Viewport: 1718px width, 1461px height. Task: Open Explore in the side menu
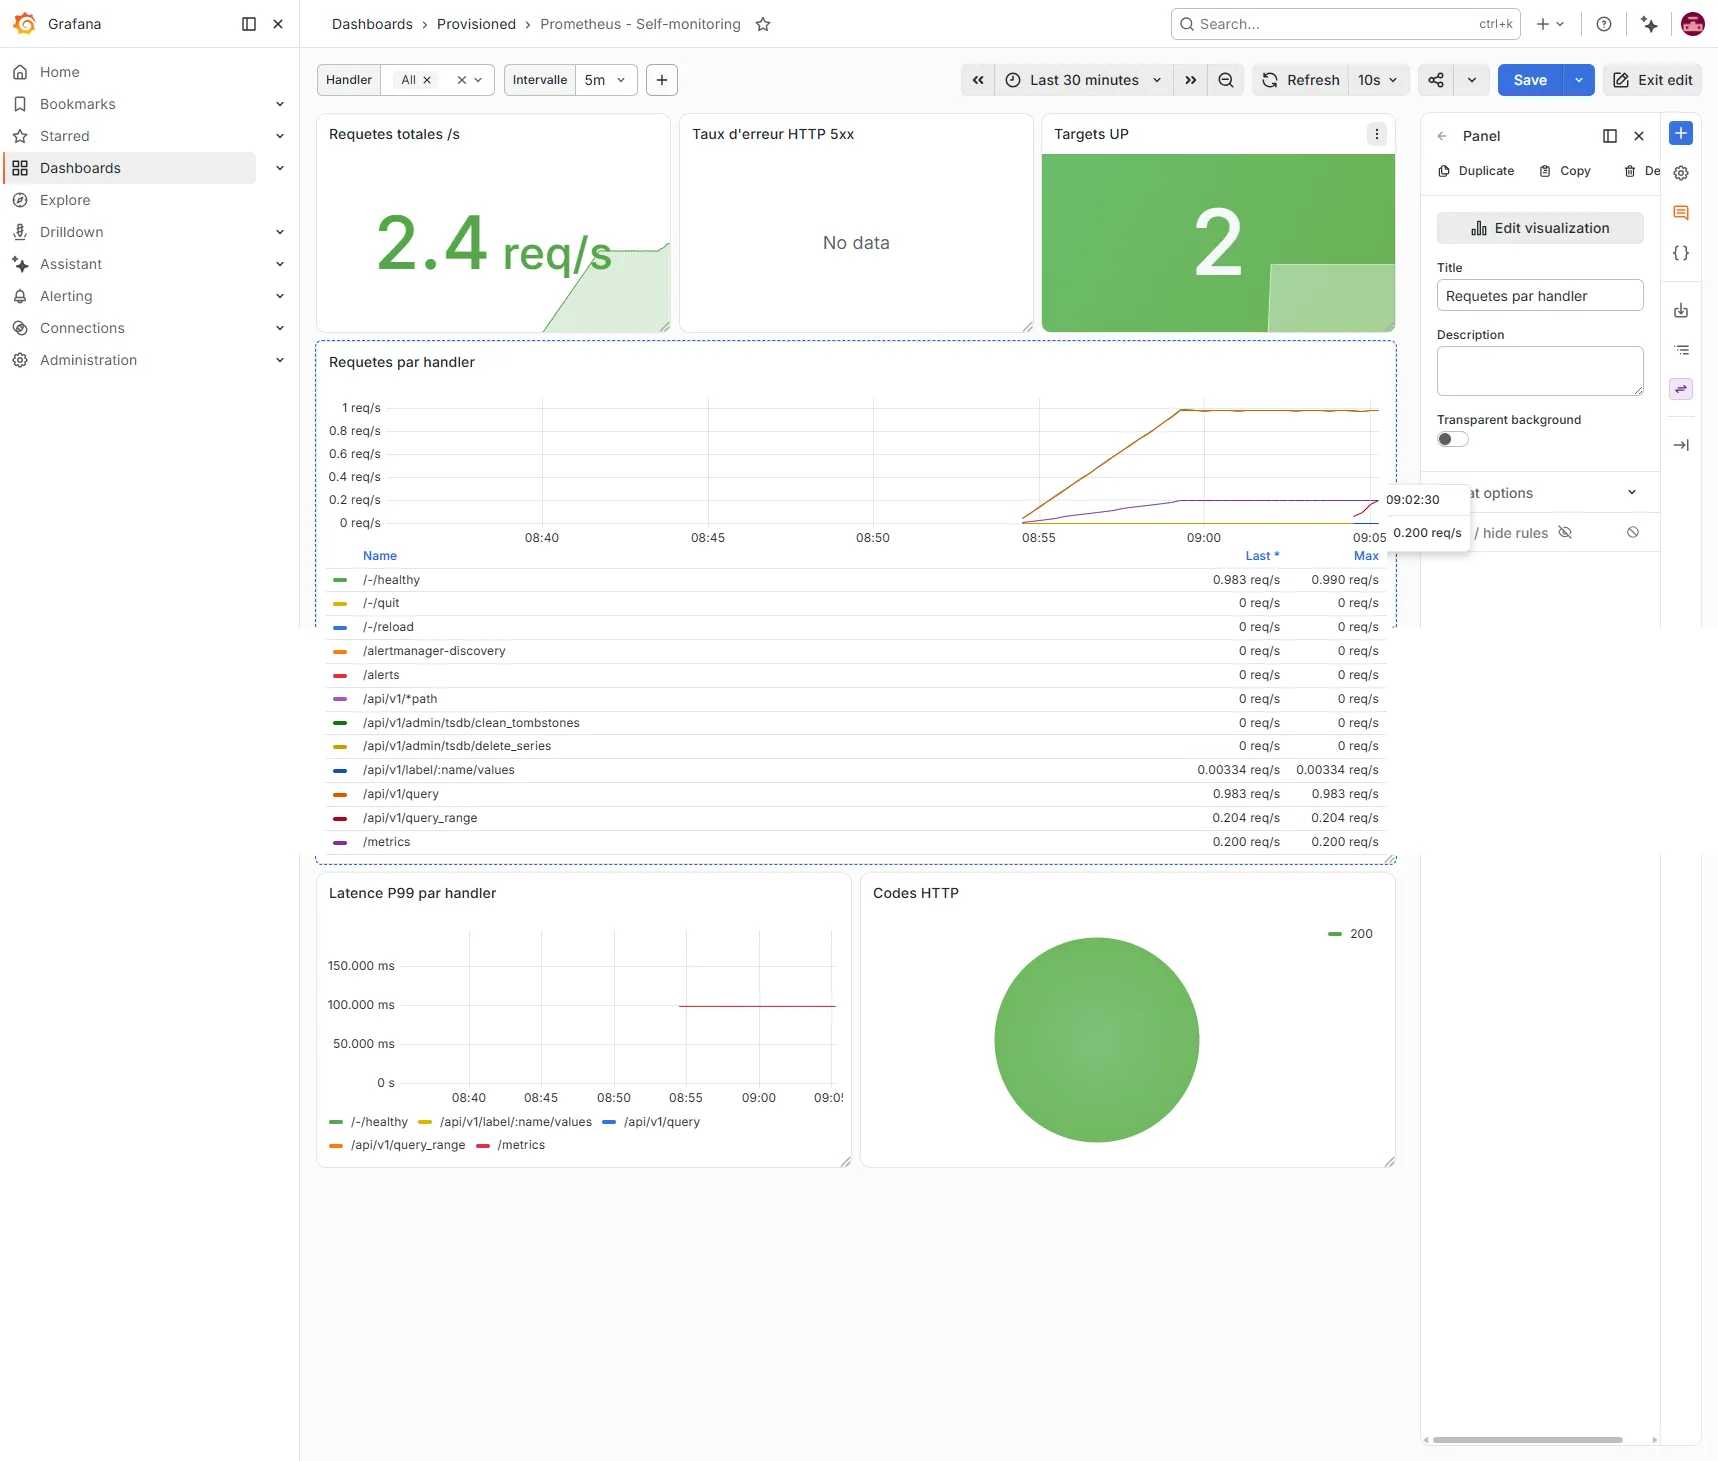(x=65, y=200)
